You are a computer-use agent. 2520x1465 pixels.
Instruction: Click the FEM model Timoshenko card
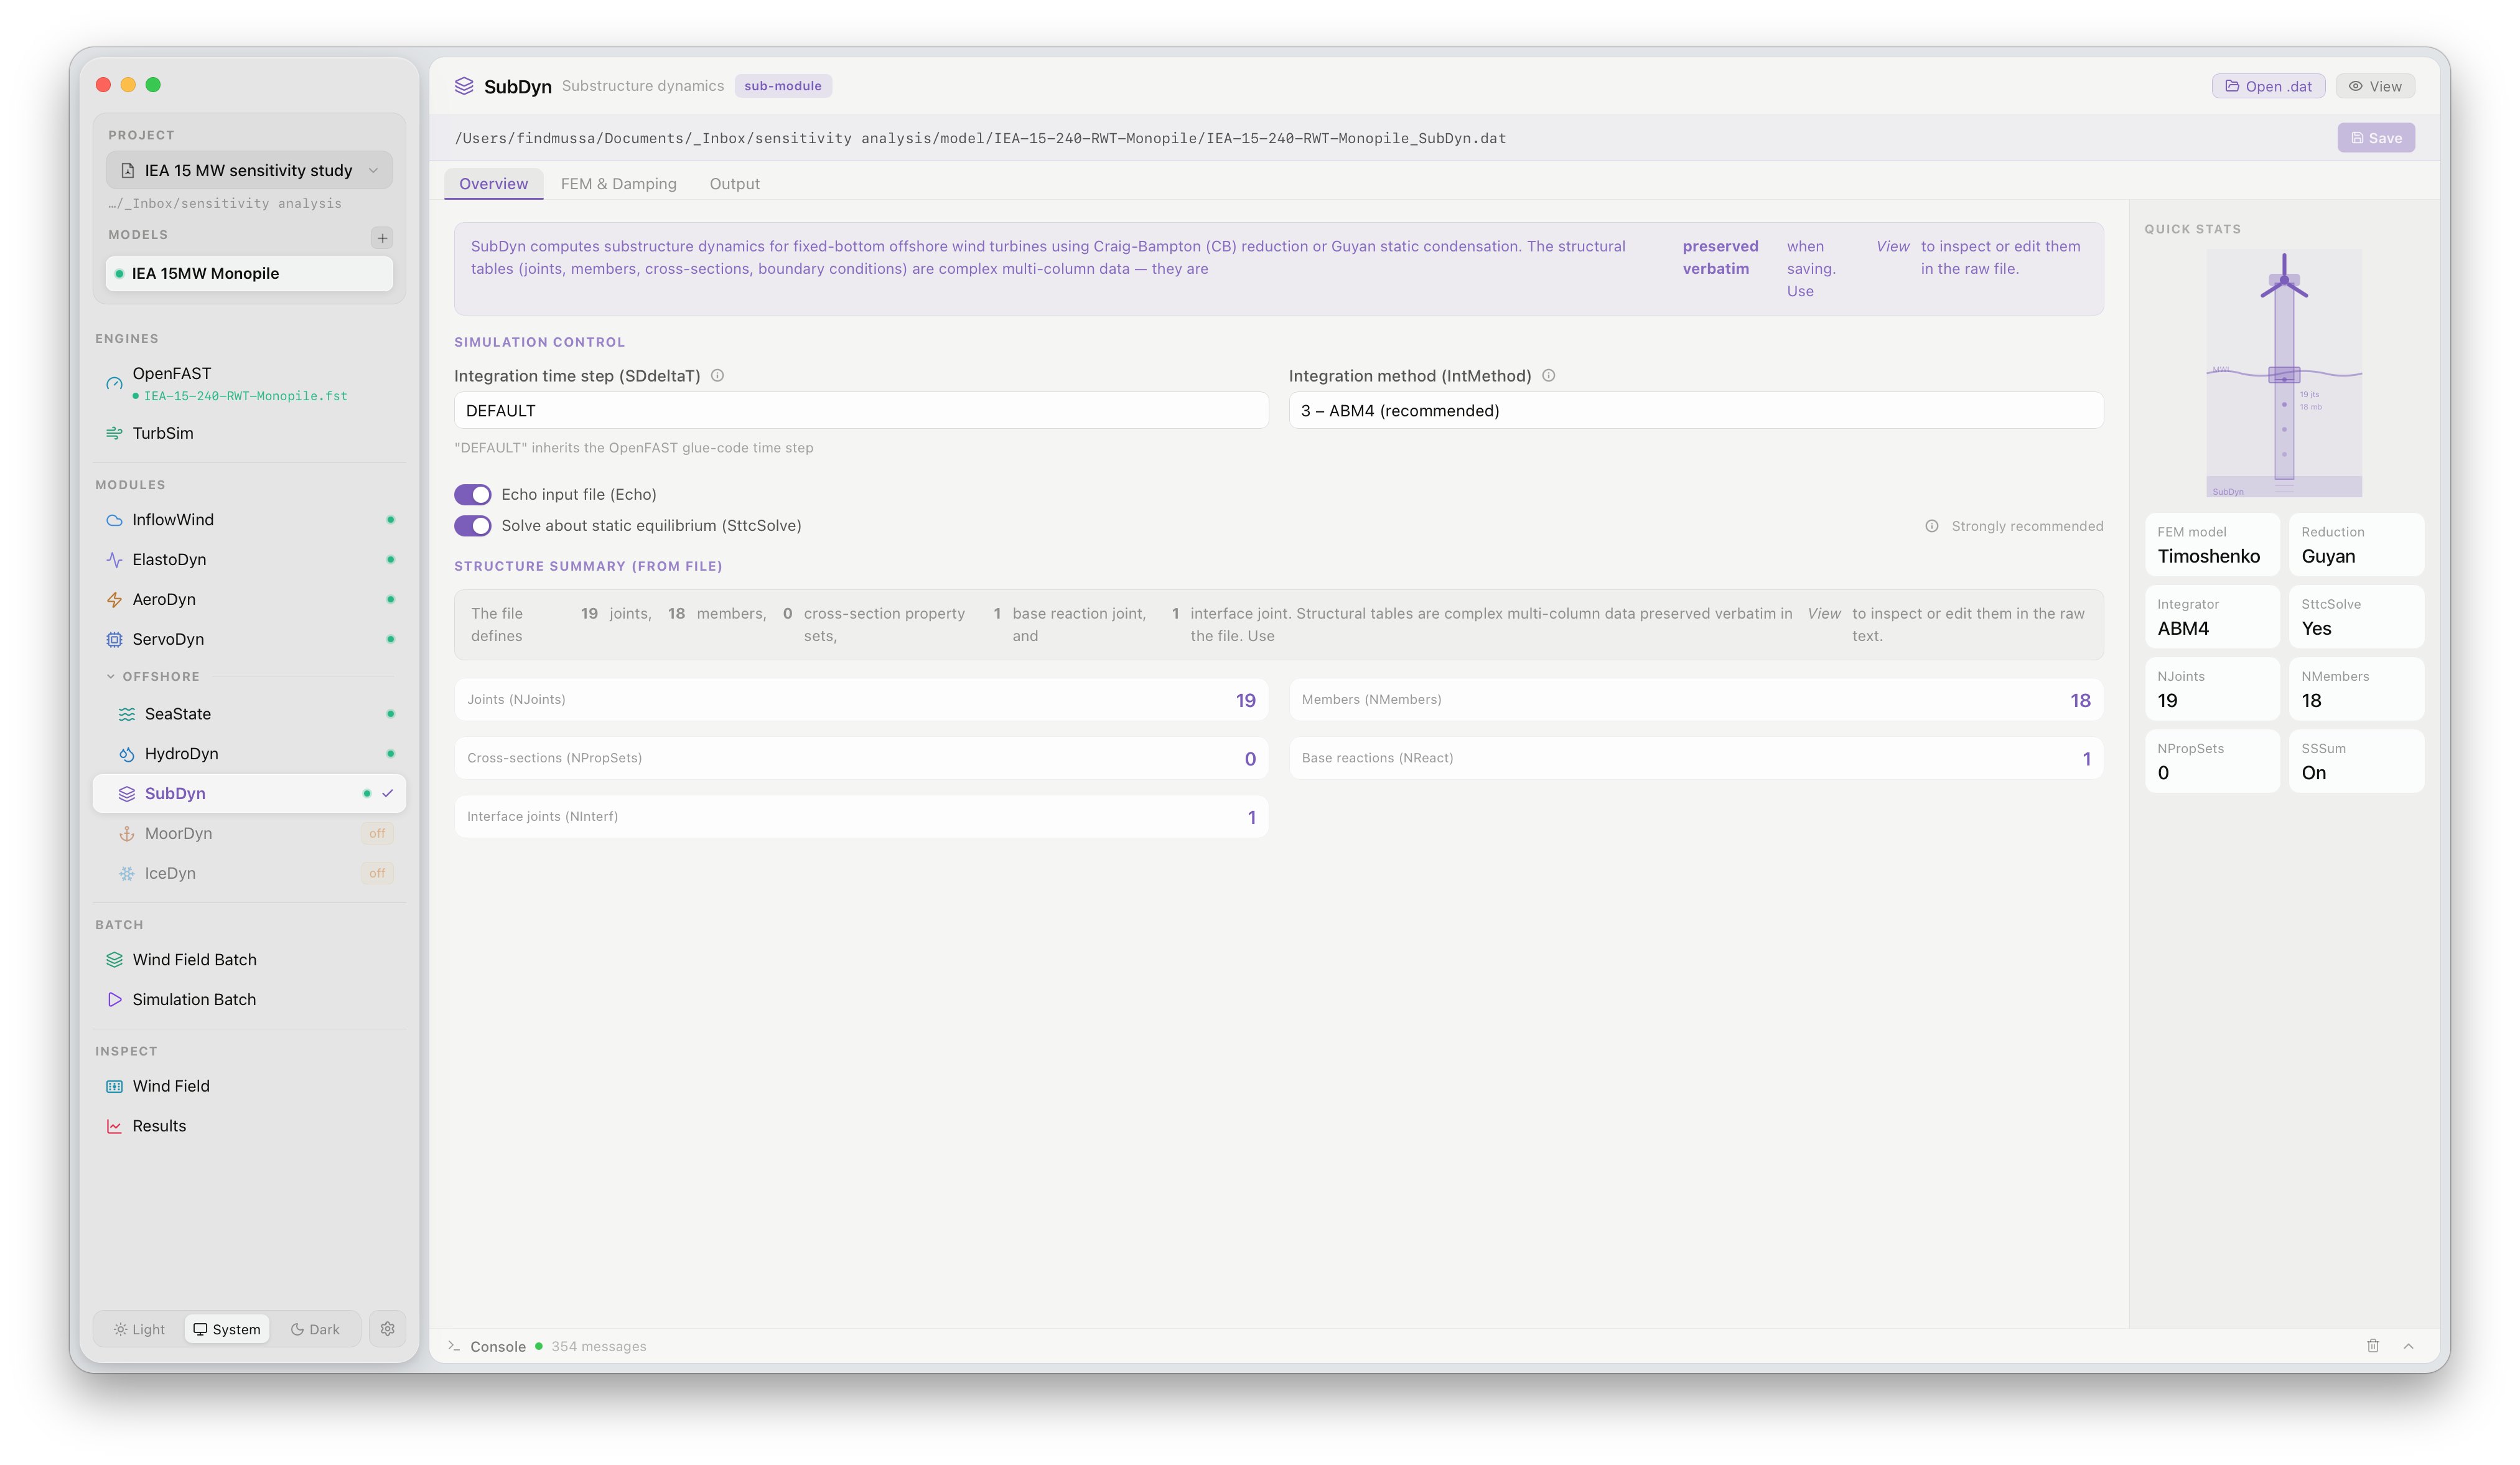coord(2212,545)
